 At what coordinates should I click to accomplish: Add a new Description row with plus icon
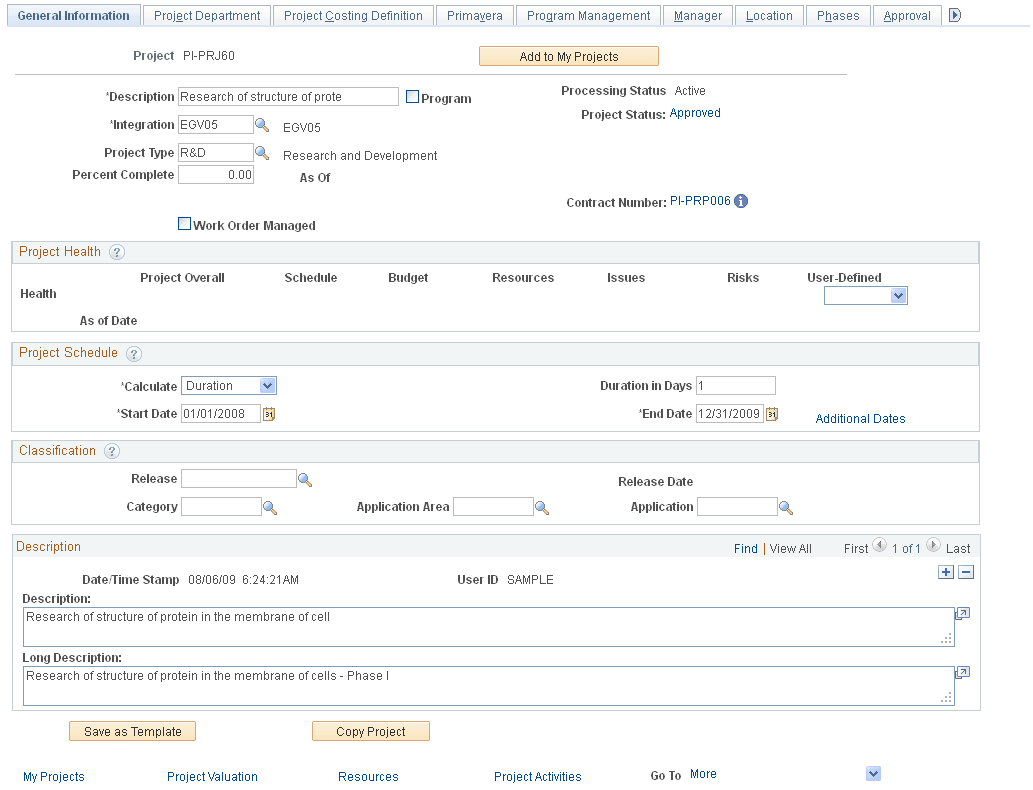click(945, 572)
